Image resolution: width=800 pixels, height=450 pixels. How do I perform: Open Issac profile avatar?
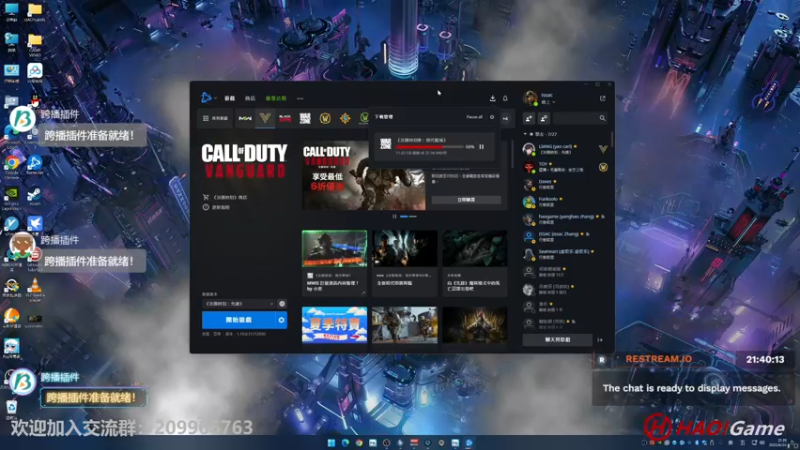click(x=530, y=98)
